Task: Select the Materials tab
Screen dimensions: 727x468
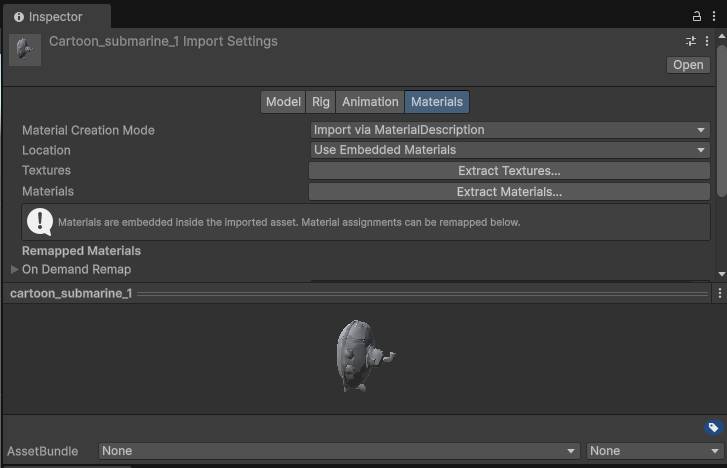Action: tap(437, 102)
